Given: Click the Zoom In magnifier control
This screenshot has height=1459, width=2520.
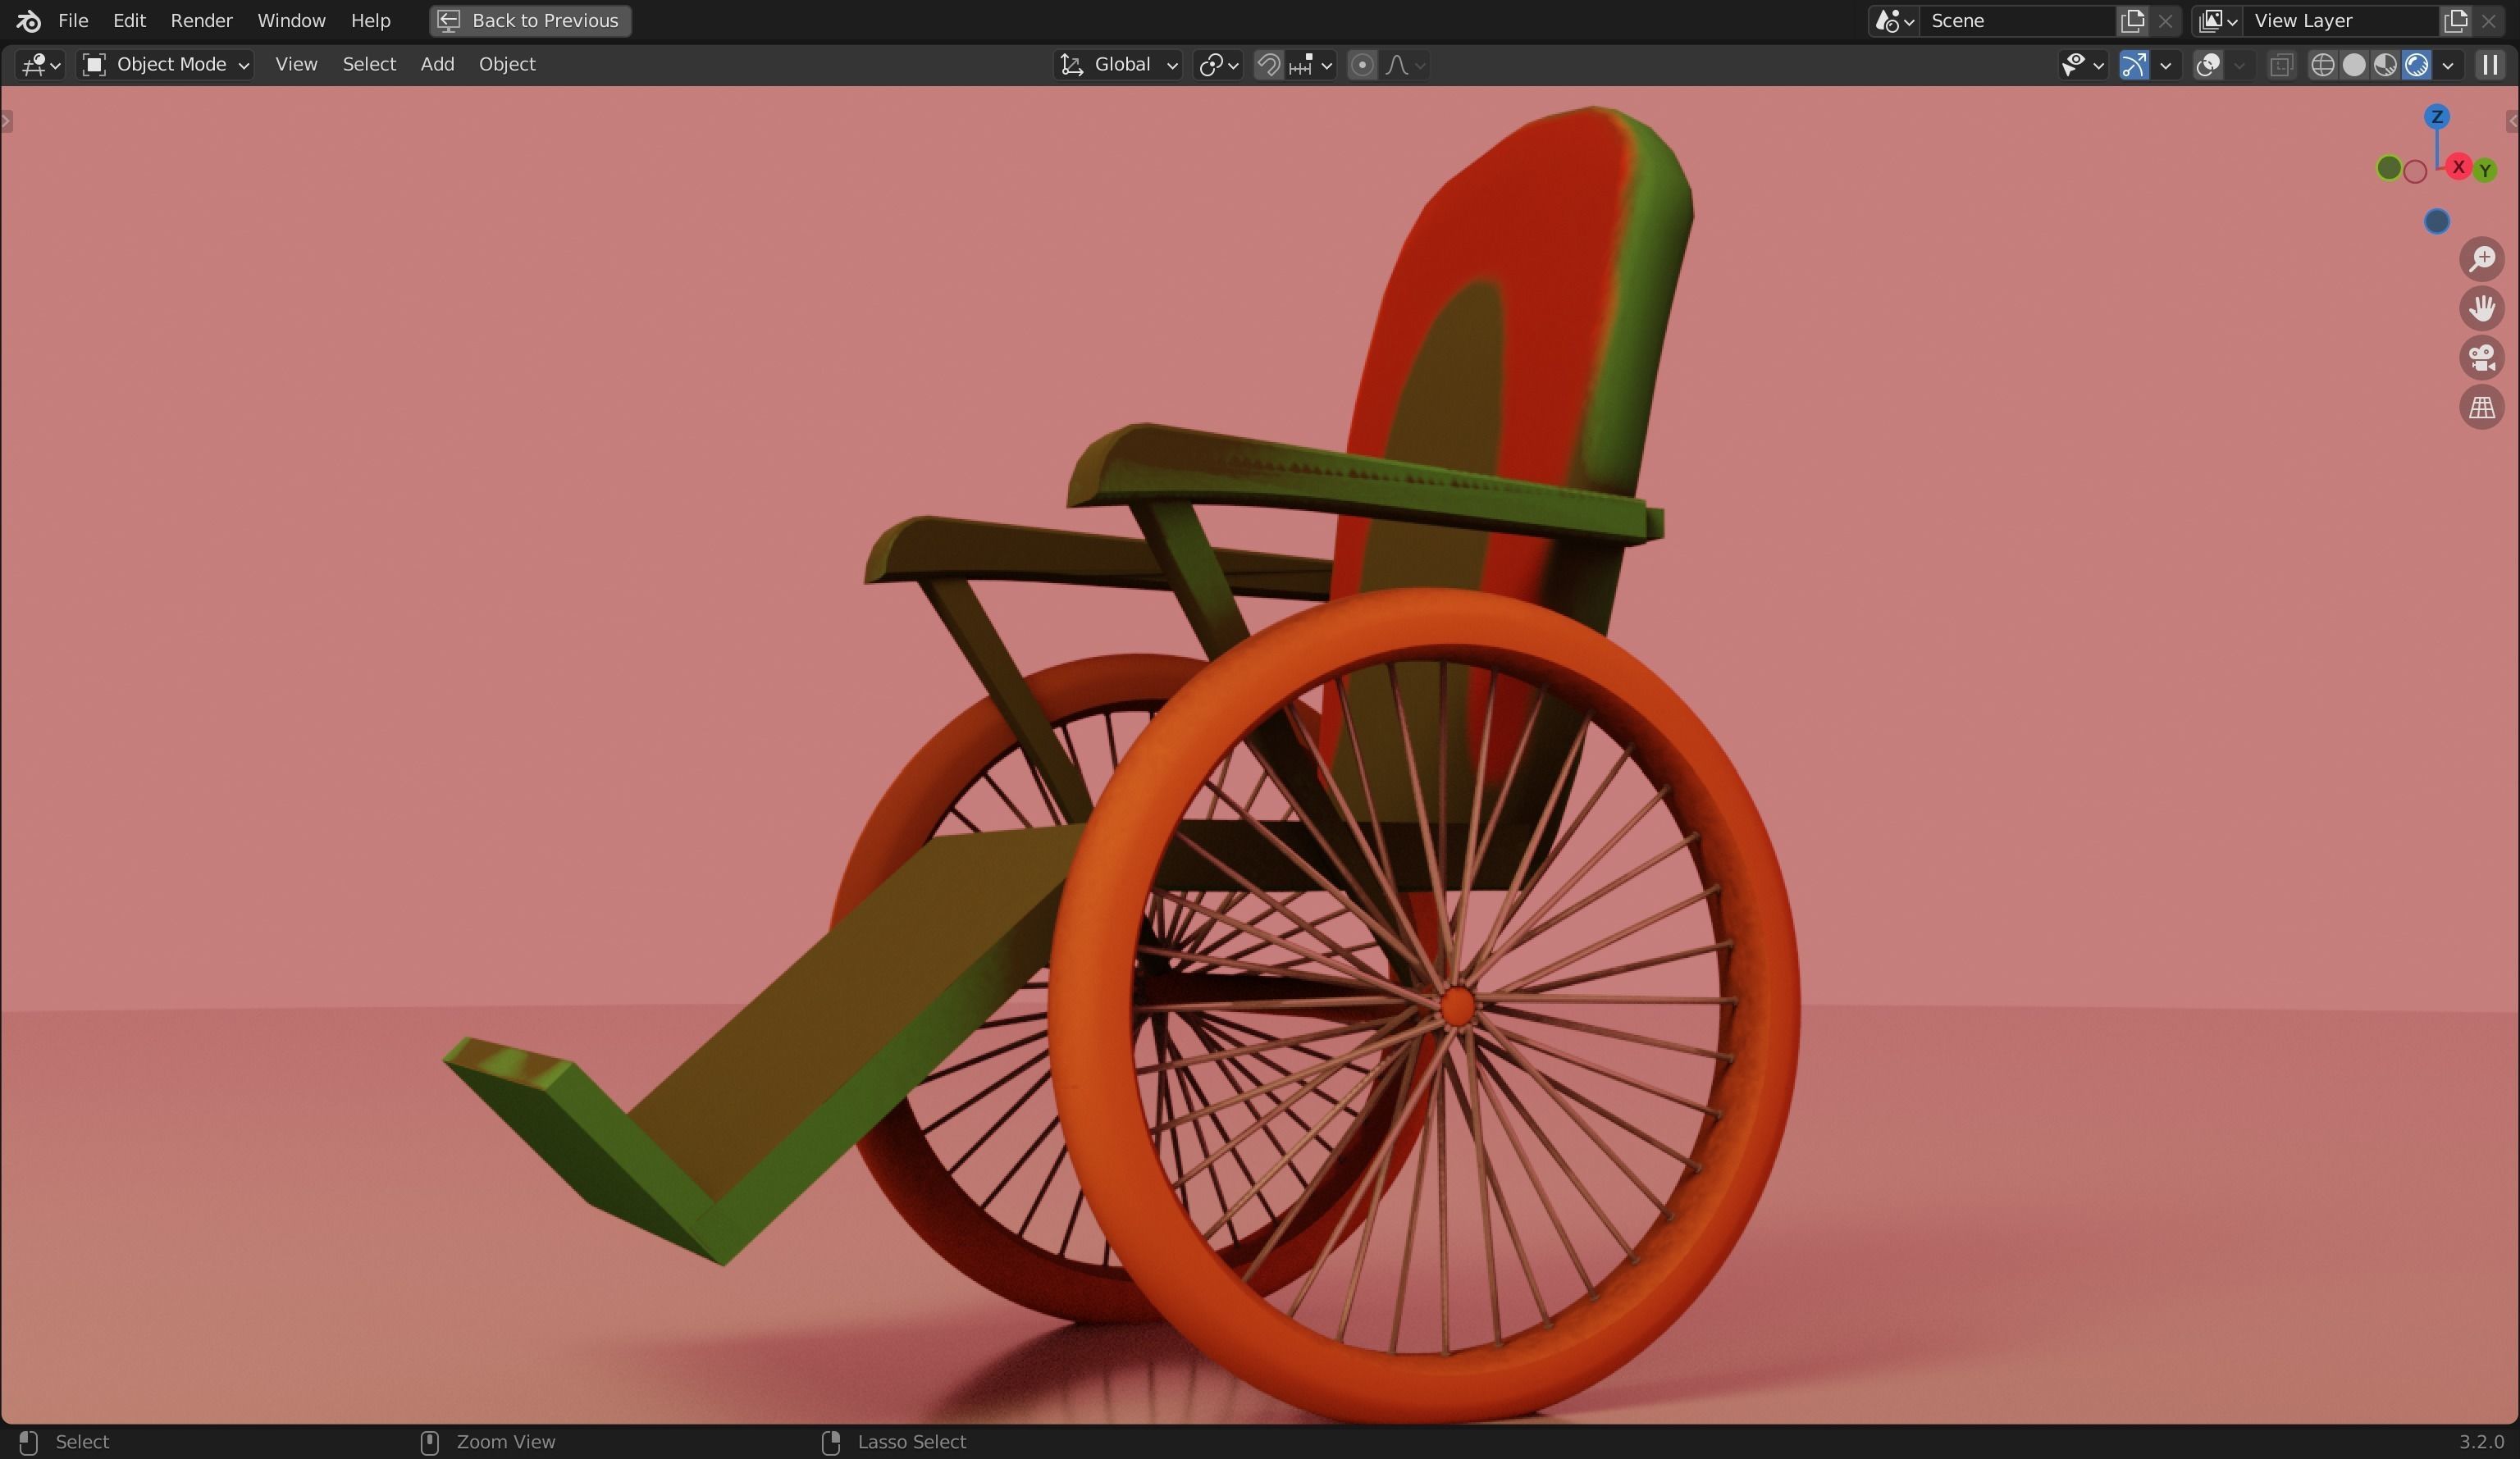Looking at the screenshot, I should [x=2482, y=259].
